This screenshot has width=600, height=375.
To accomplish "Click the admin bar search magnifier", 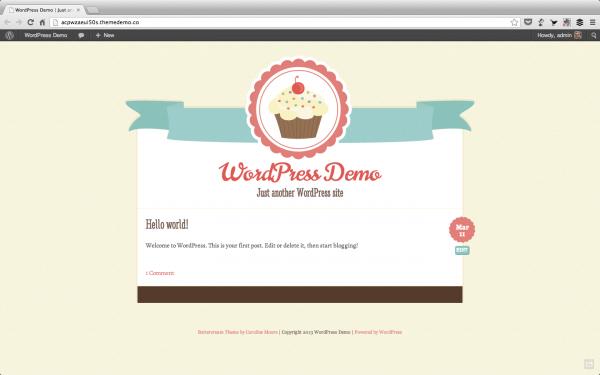I will [x=593, y=35].
